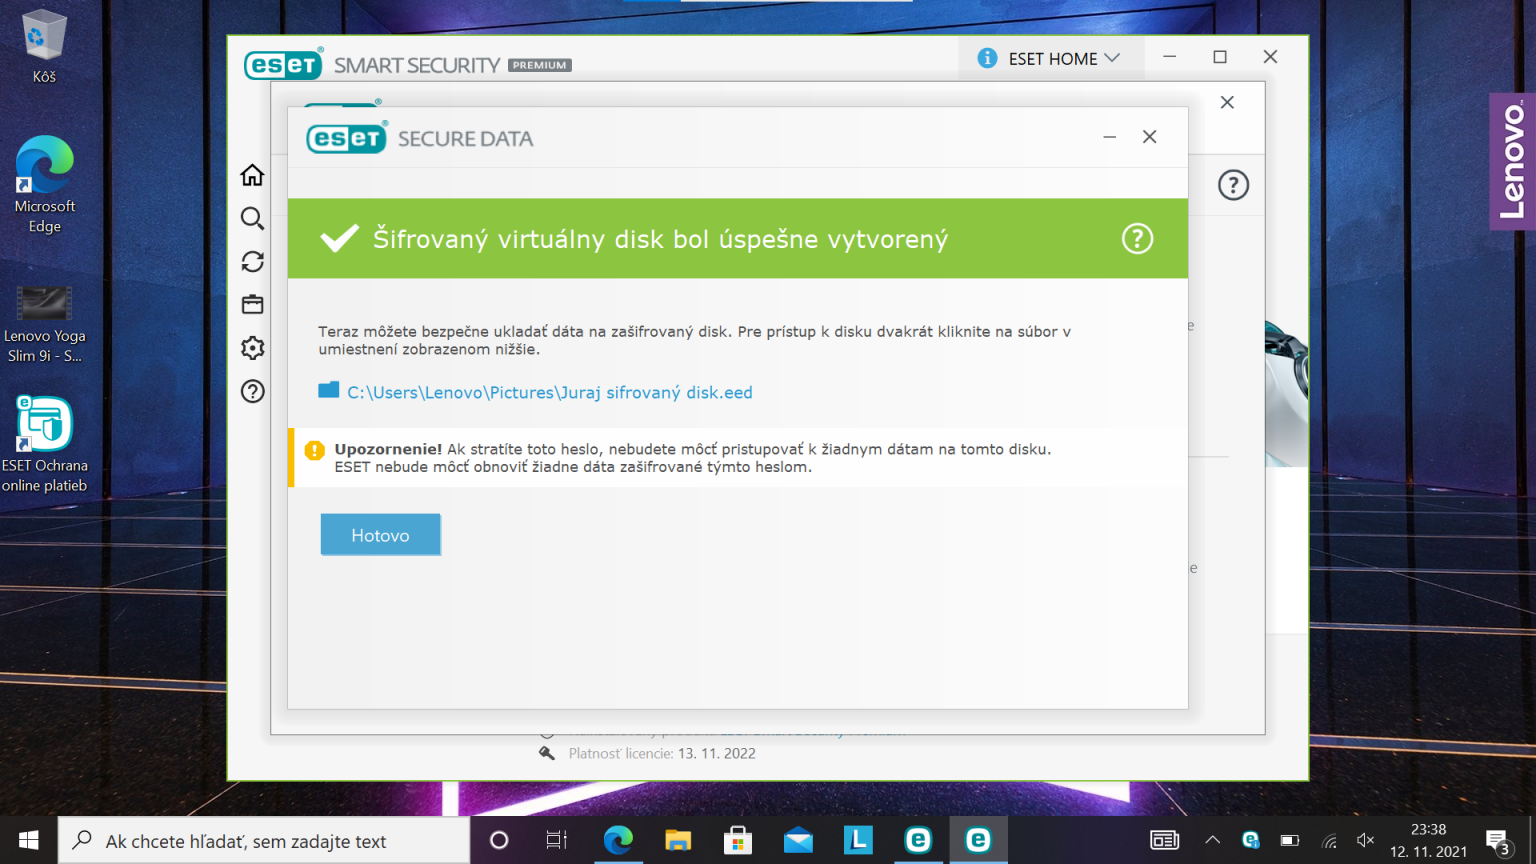Open Mail app from the taskbar
This screenshot has height=864, width=1536.
click(x=798, y=840)
